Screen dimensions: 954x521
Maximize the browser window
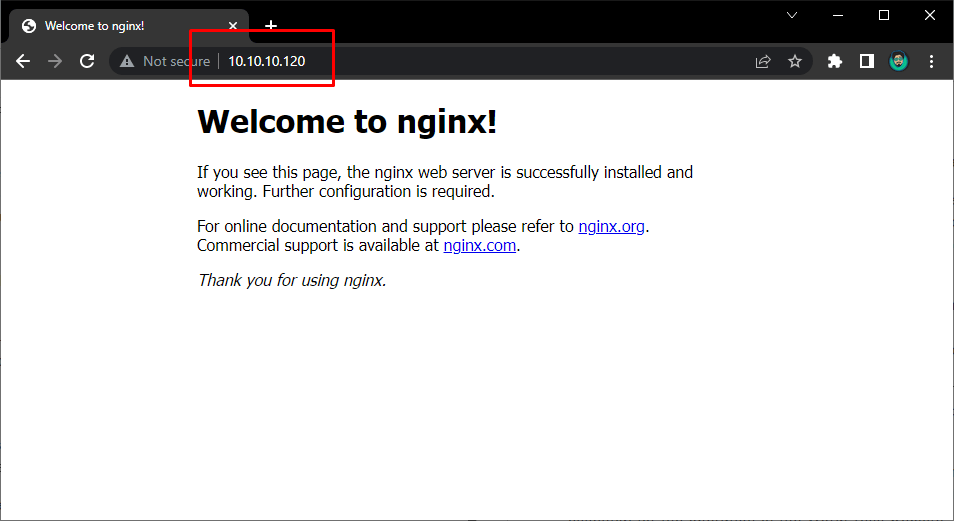tap(884, 15)
